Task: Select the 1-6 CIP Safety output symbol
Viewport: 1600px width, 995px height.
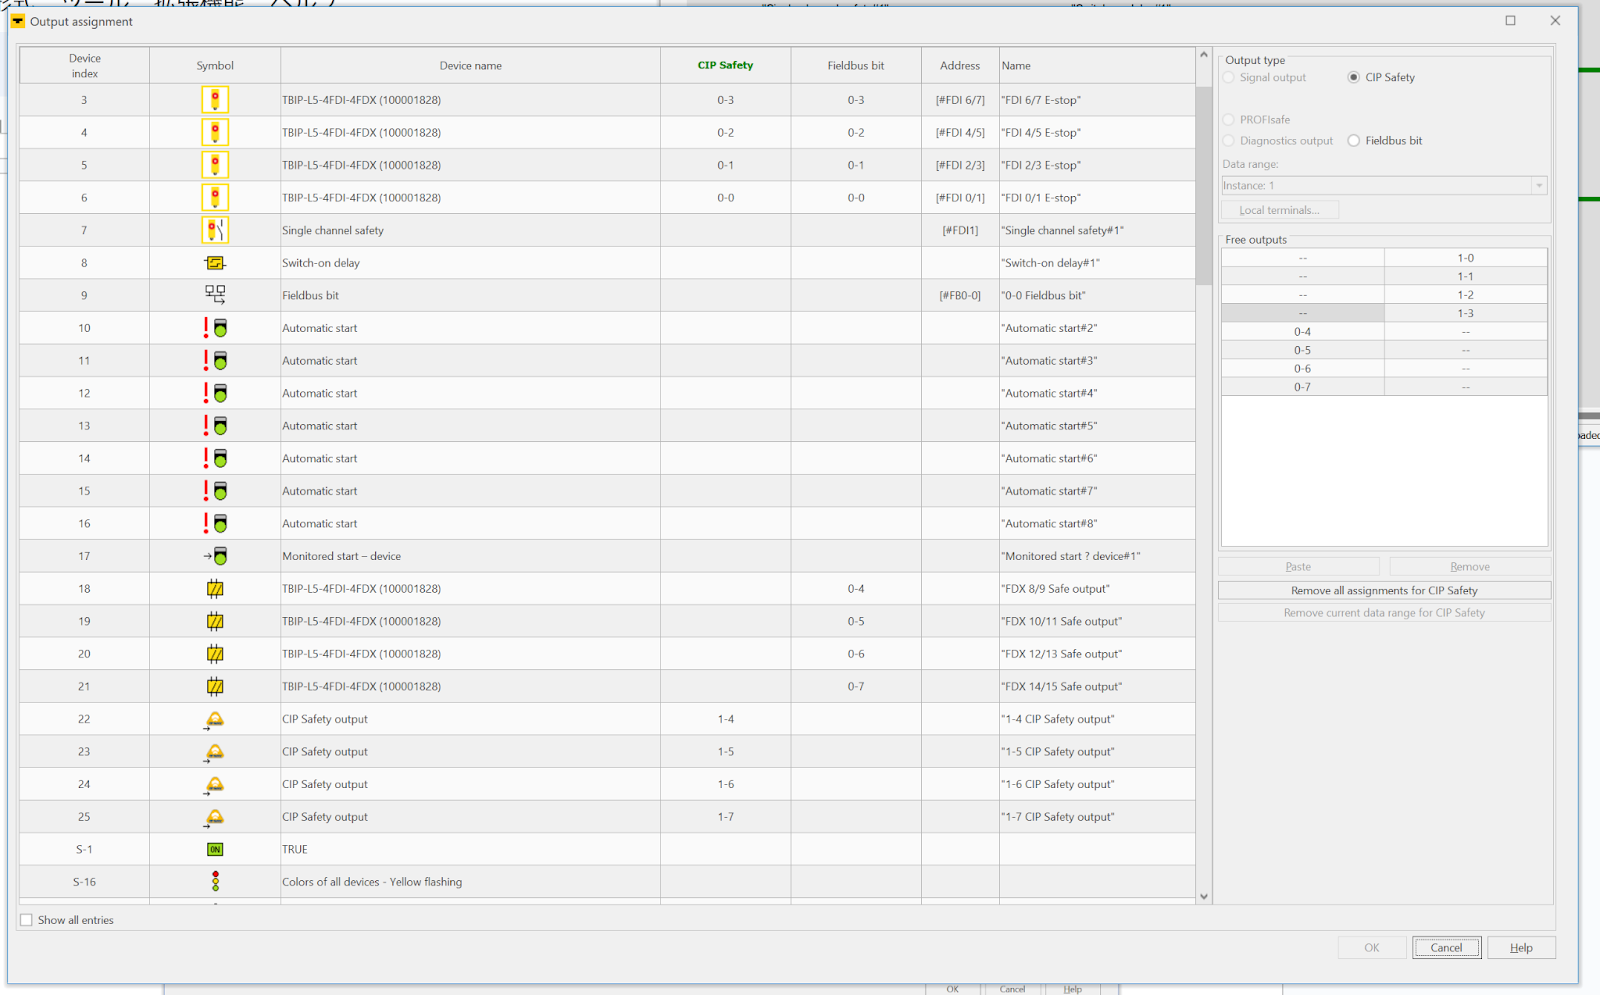Action: [214, 785]
